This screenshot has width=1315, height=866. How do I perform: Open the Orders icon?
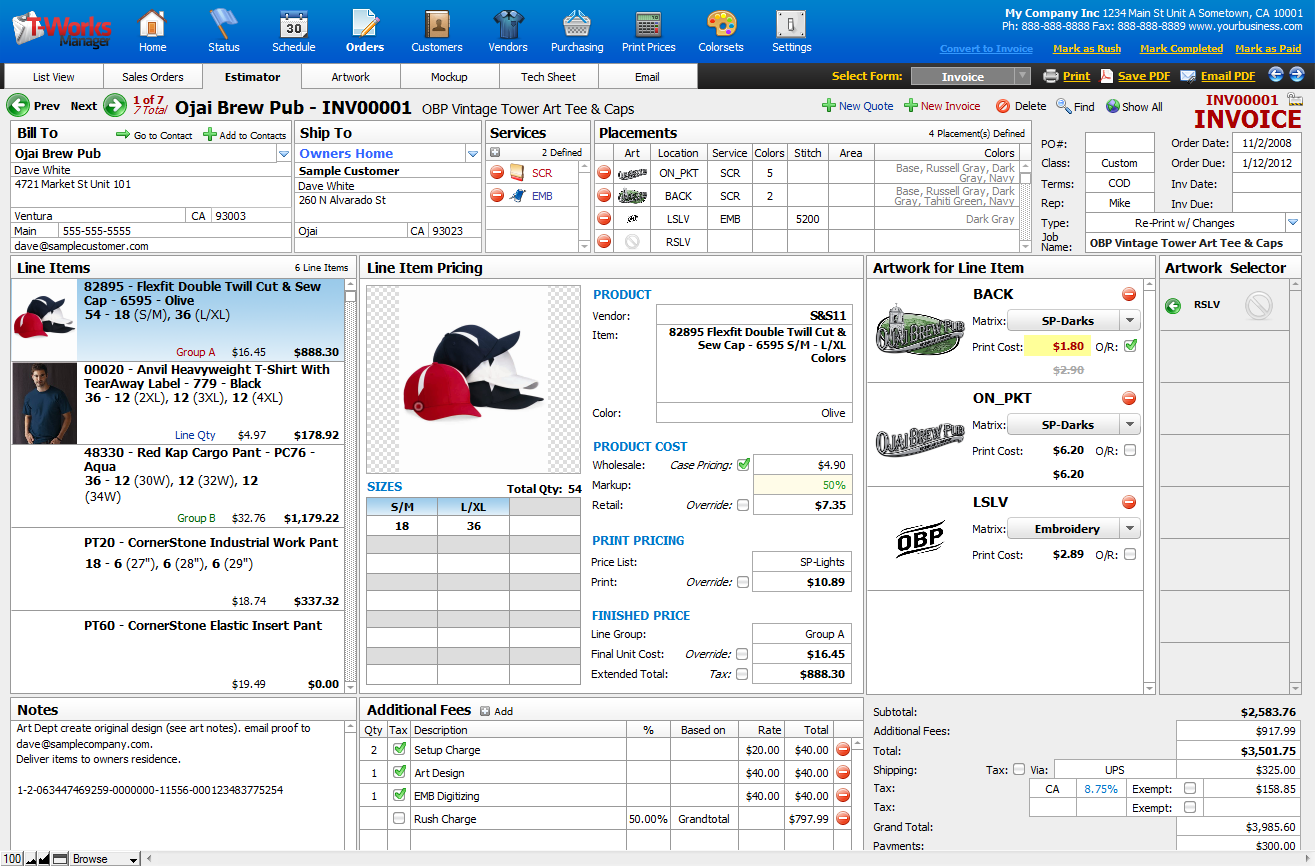click(x=365, y=23)
